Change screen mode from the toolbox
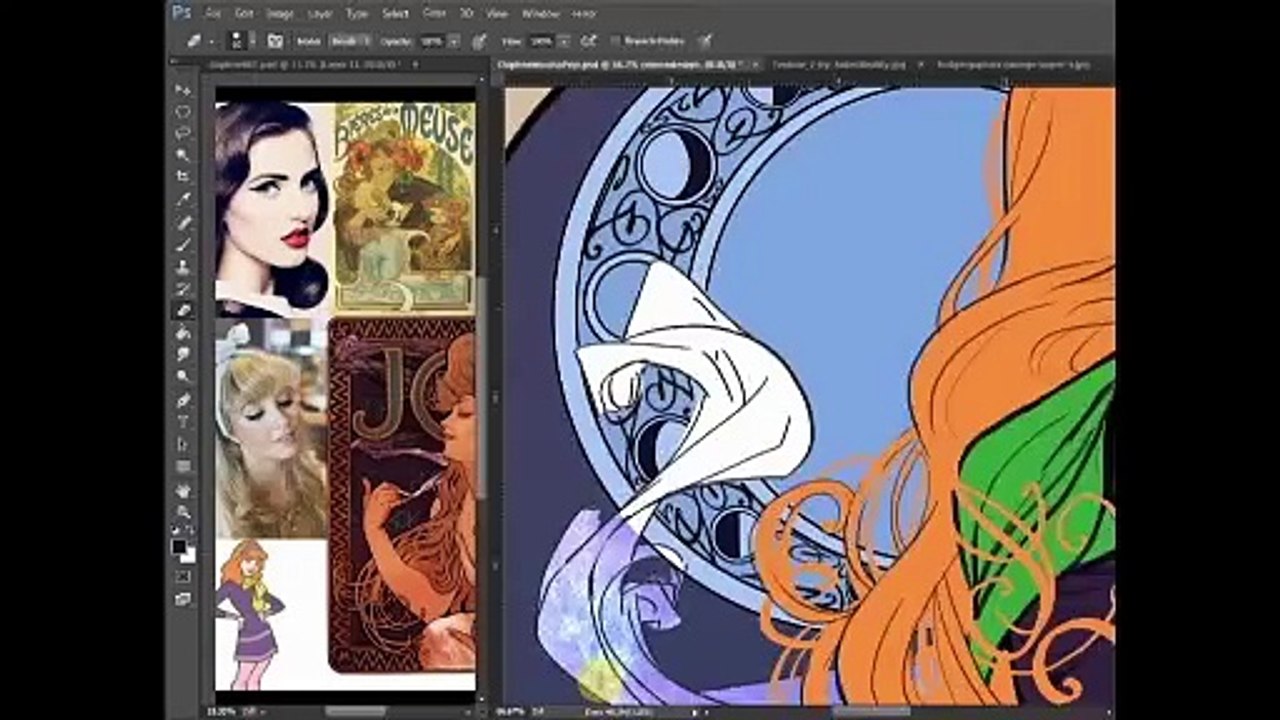 point(183,599)
